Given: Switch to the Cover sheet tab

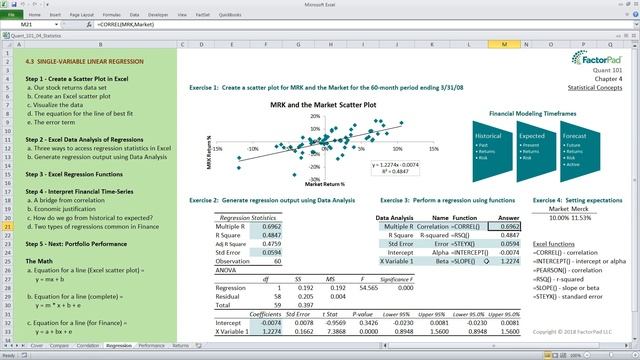Looking at the screenshot, I should coord(37,345).
